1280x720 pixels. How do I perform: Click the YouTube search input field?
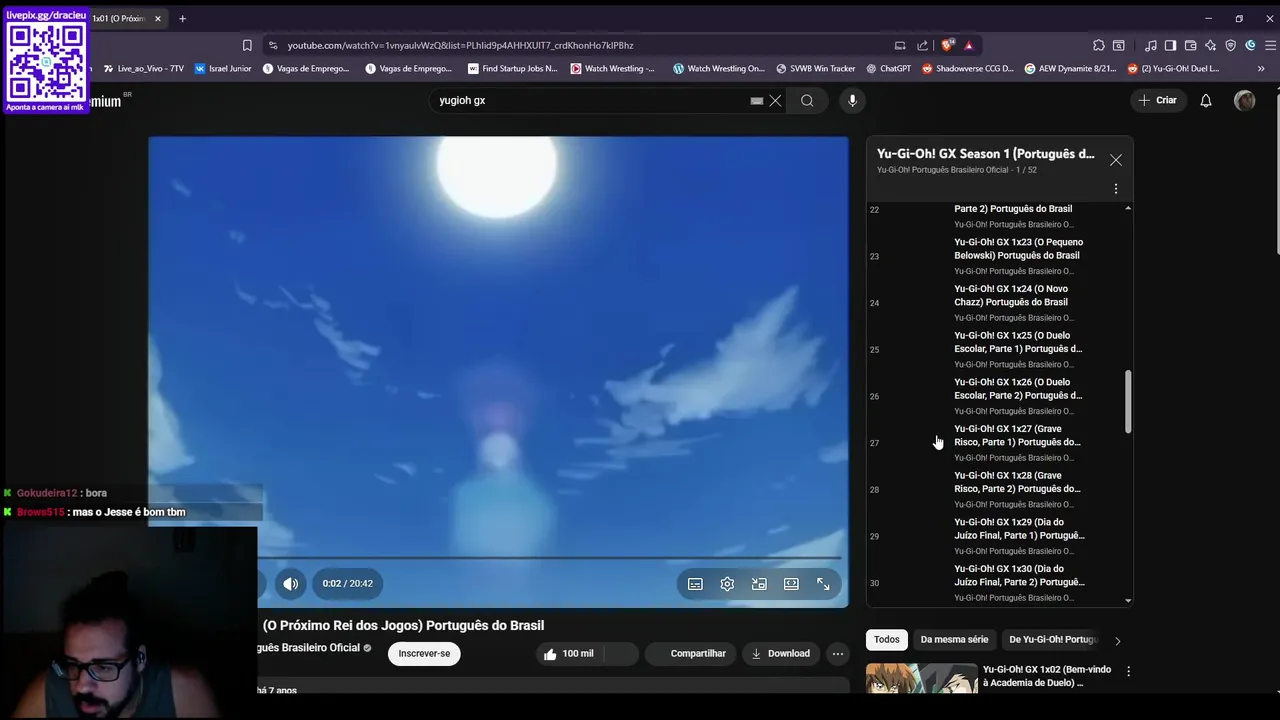(x=595, y=100)
